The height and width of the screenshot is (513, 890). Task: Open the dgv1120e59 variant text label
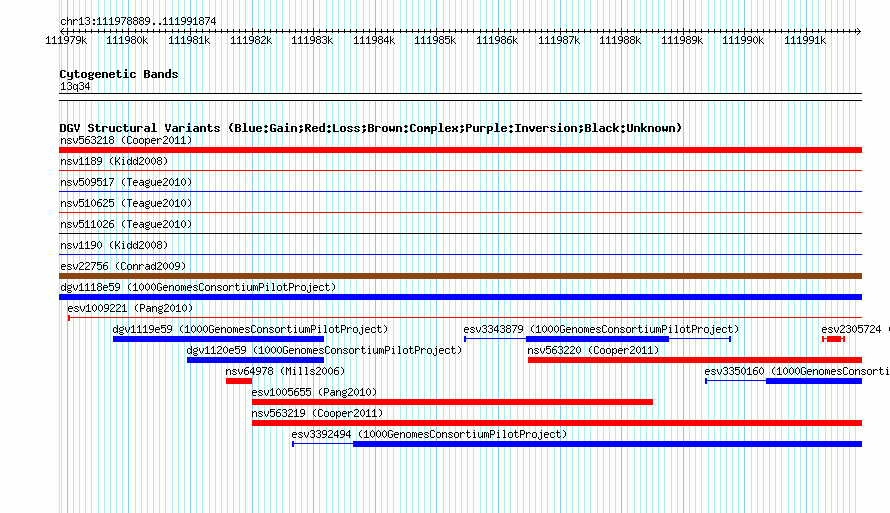pyautogui.click(x=324, y=350)
